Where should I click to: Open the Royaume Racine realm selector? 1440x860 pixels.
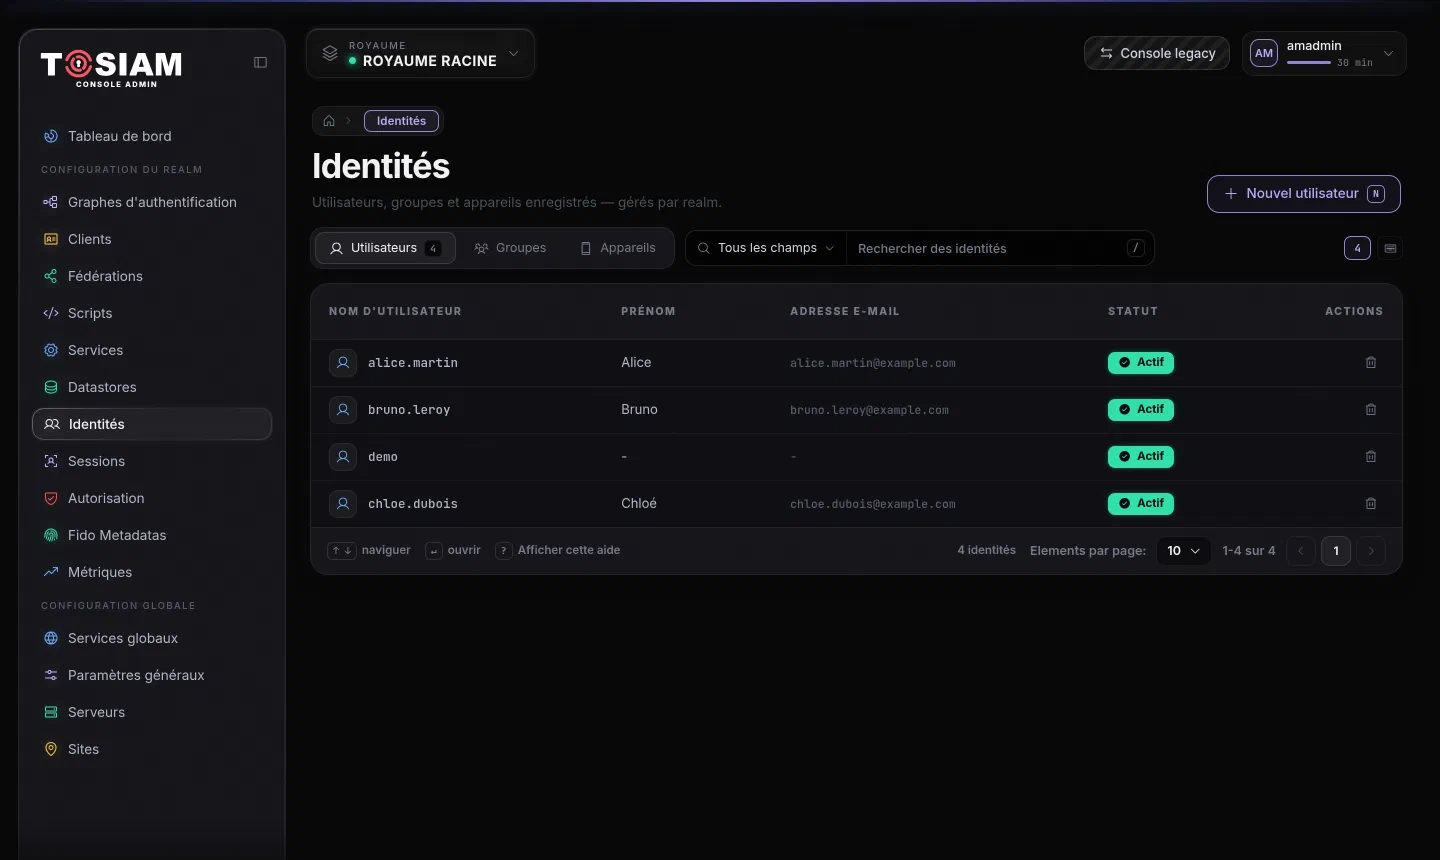[x=420, y=54]
